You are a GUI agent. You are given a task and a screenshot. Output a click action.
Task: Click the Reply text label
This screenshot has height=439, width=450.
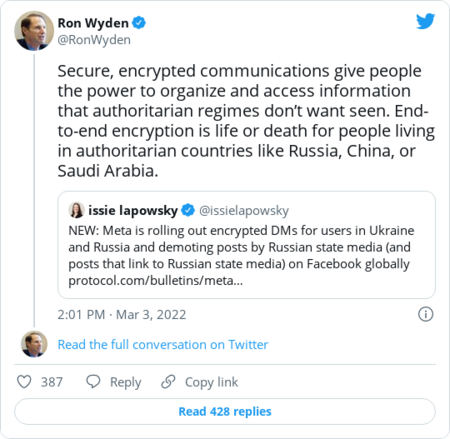(x=126, y=382)
